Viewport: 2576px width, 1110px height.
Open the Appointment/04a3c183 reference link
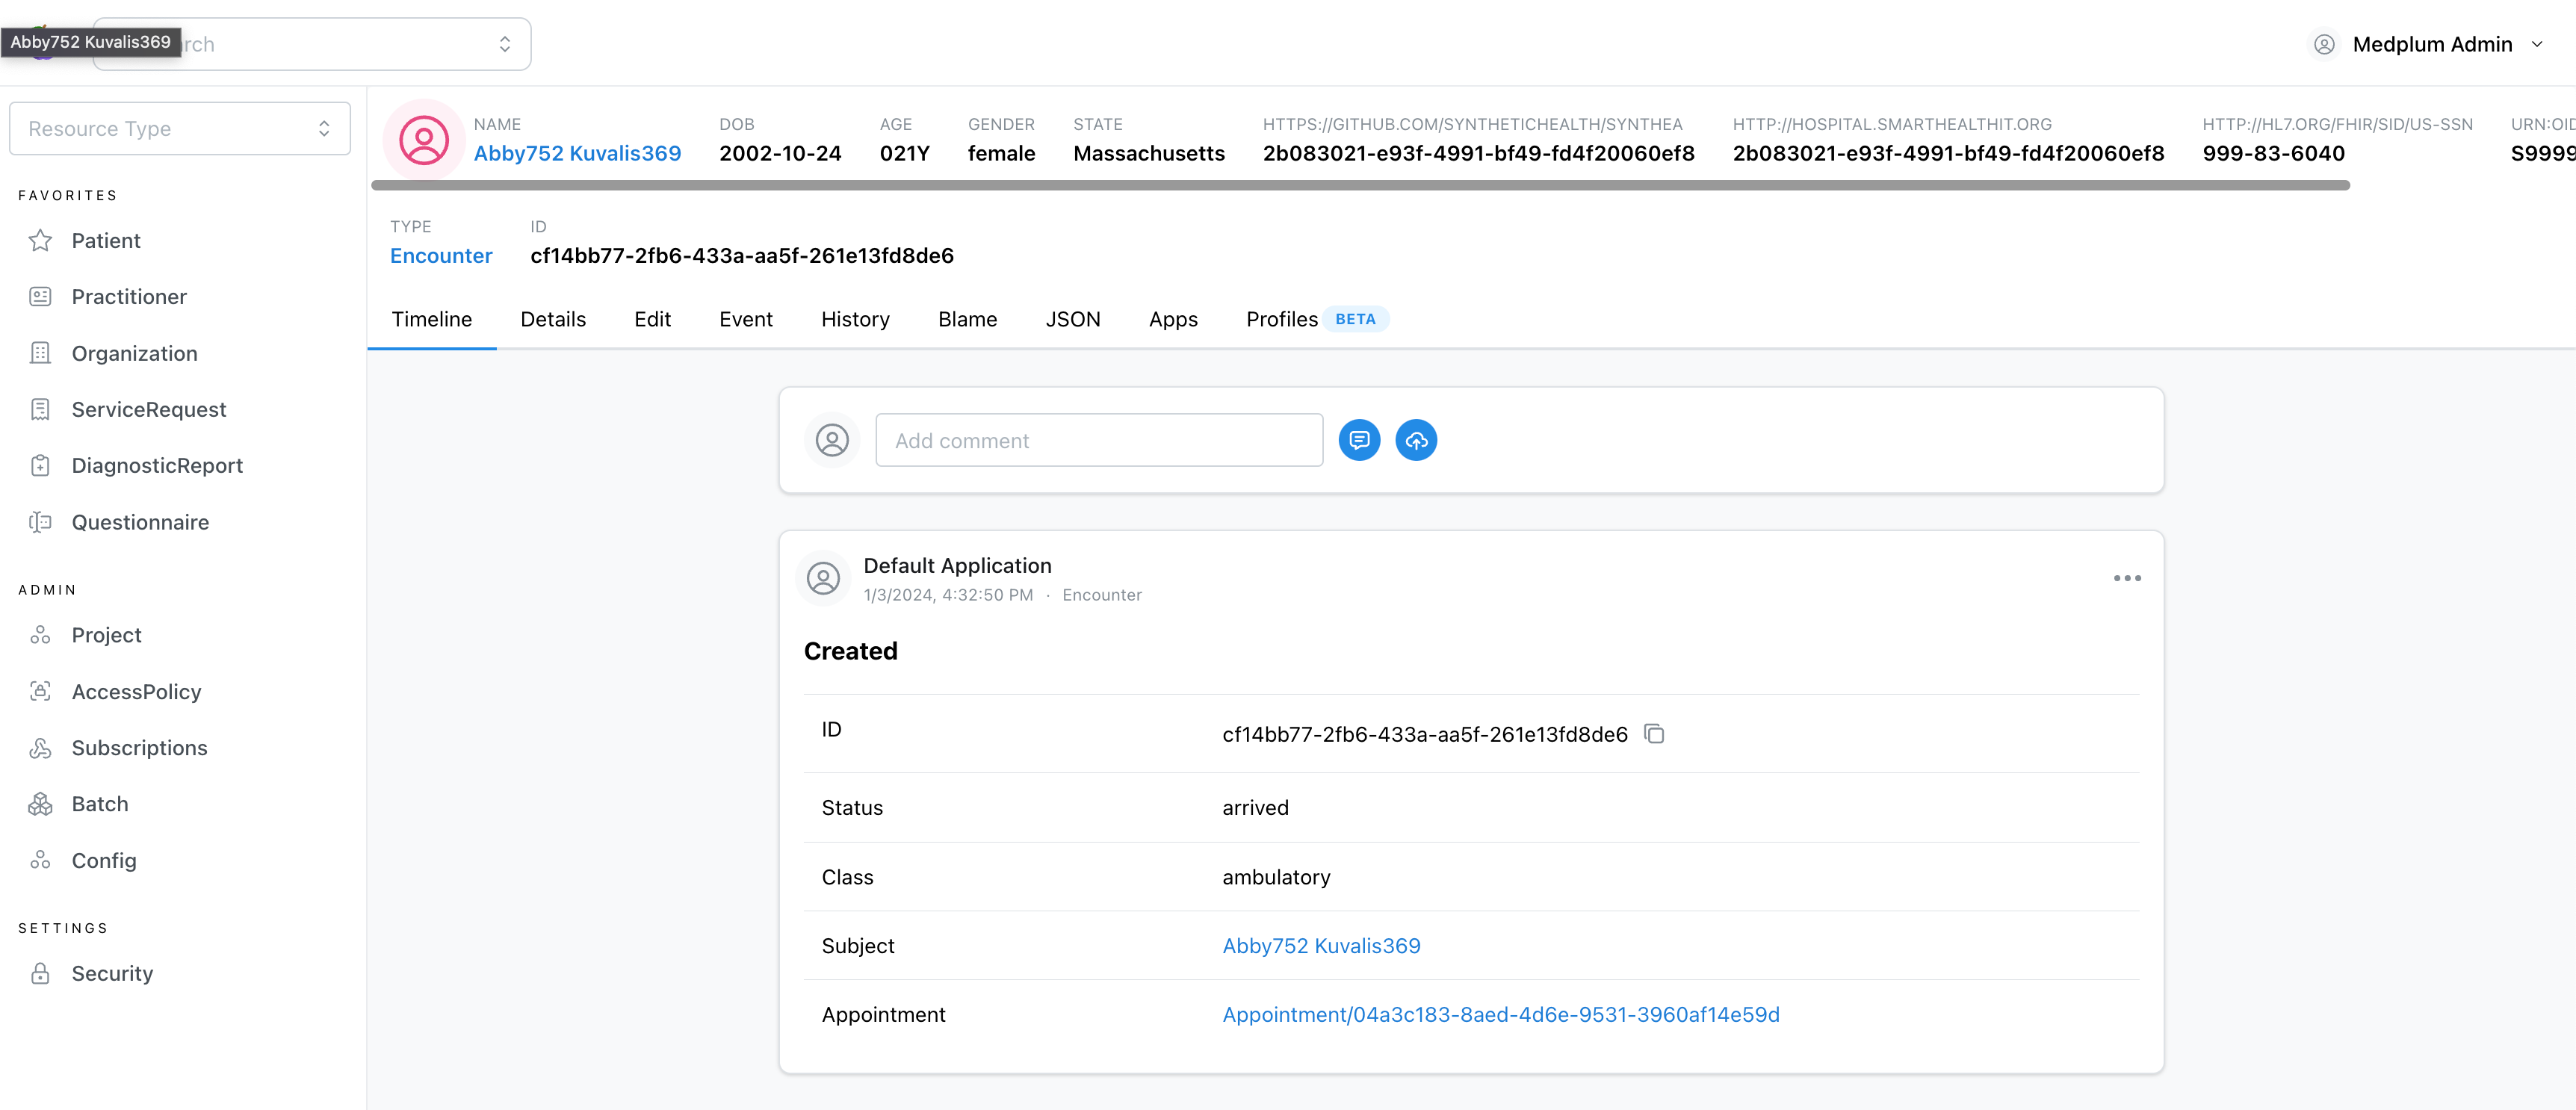[x=1501, y=1014]
